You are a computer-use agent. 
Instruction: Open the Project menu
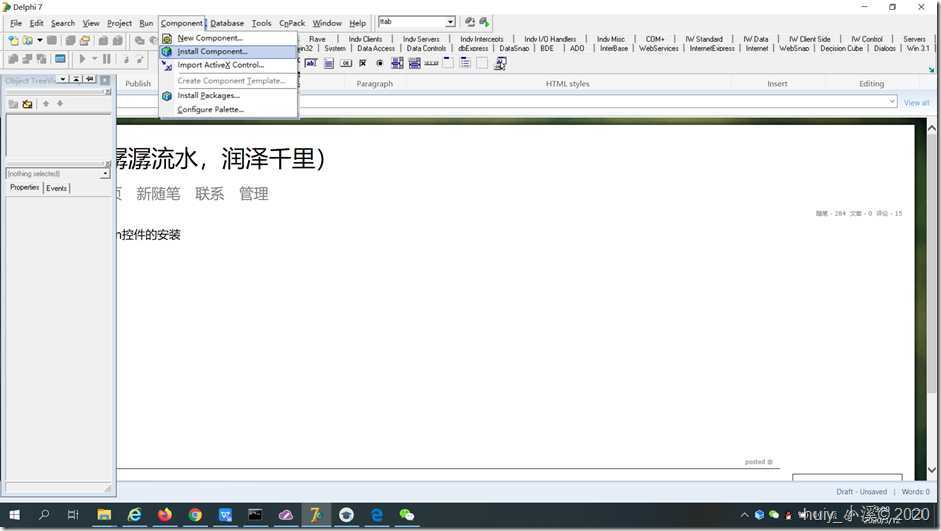[x=119, y=23]
